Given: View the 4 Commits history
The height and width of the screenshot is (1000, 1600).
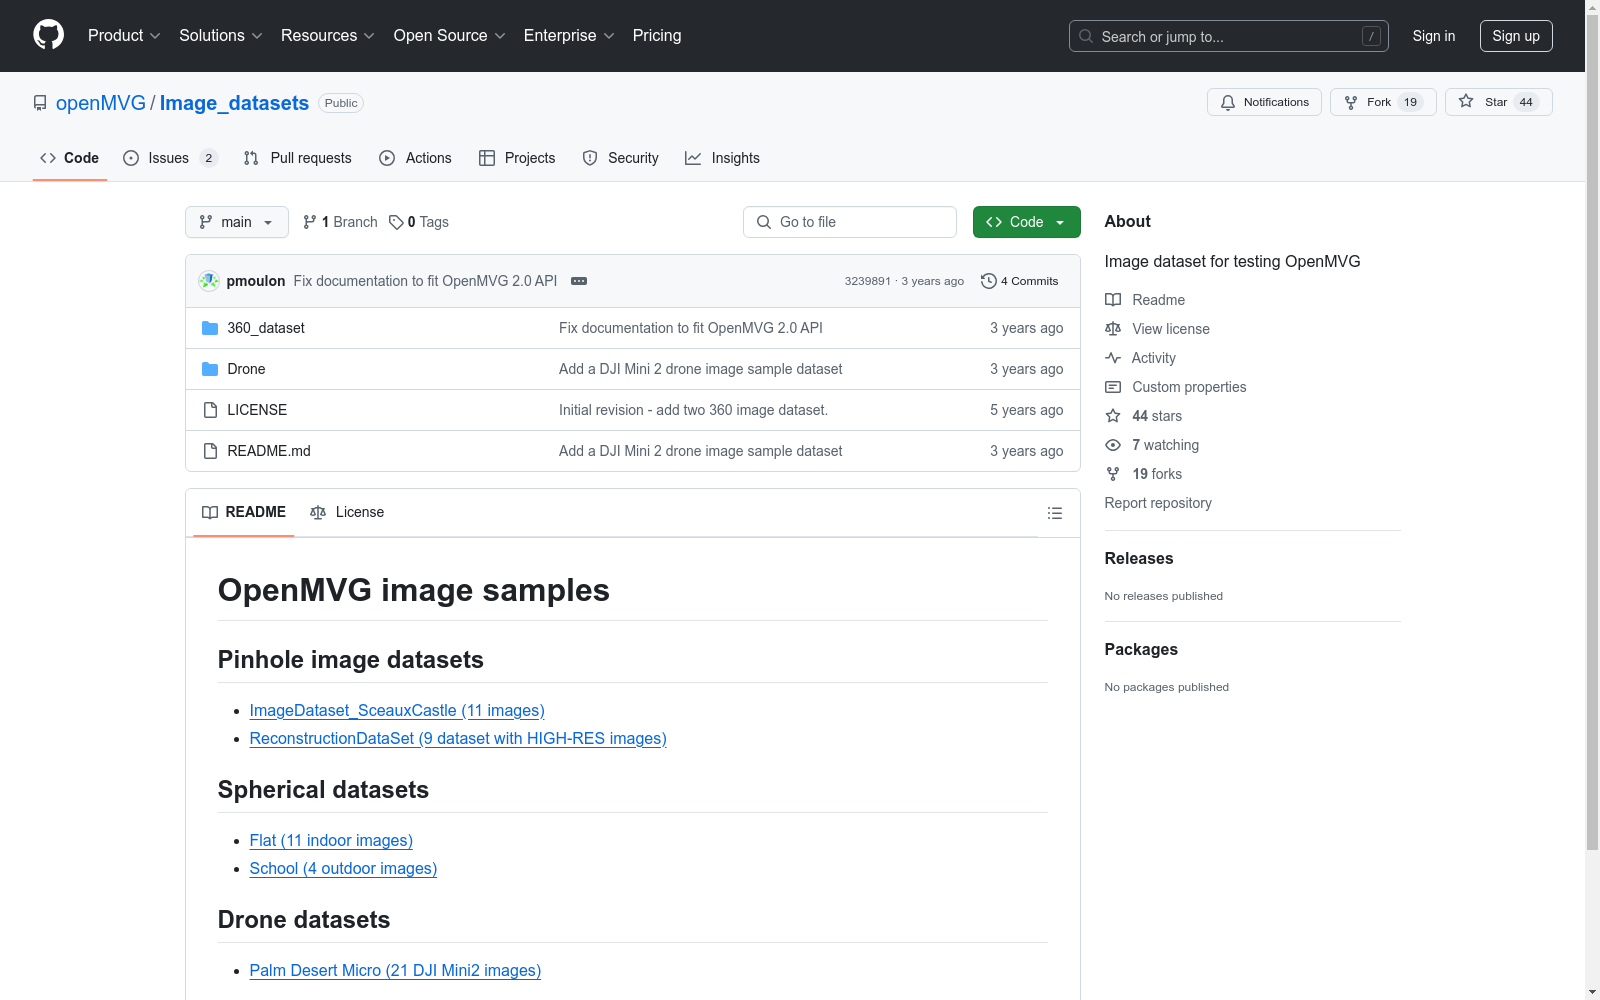Looking at the screenshot, I should click(x=1020, y=281).
